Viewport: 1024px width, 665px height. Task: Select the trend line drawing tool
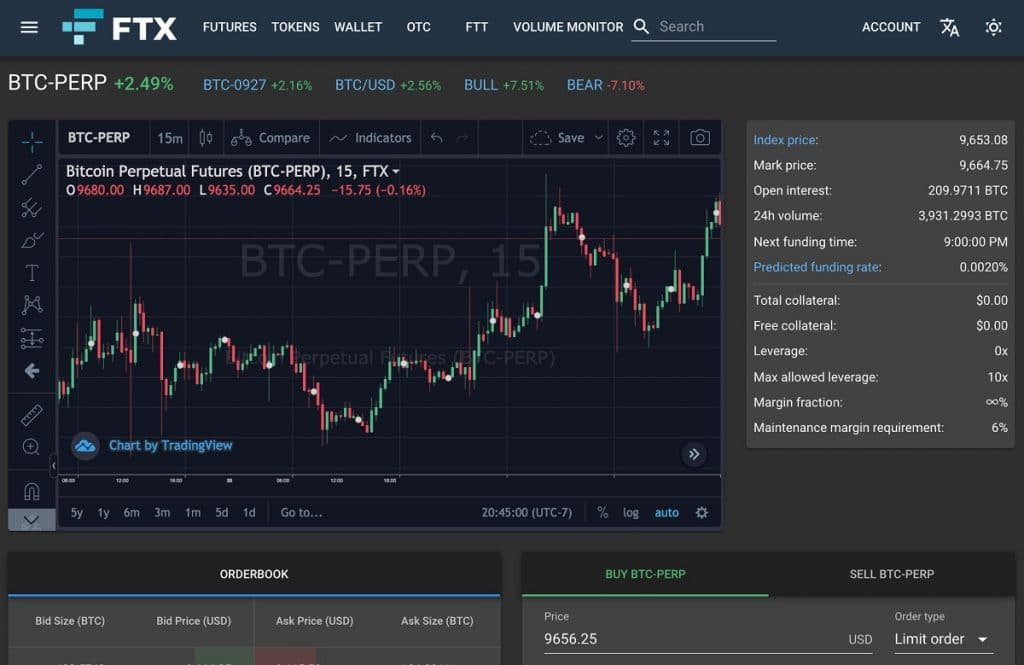[x=31, y=174]
